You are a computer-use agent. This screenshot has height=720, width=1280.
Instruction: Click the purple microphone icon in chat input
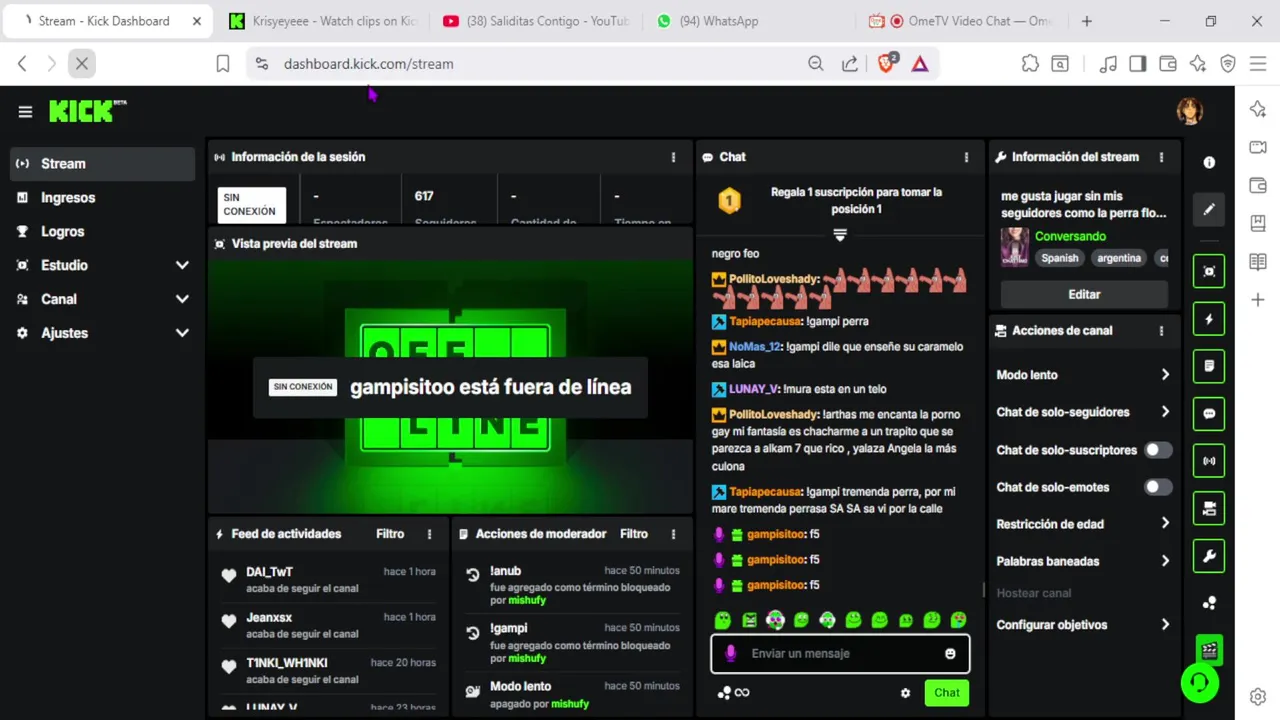[731, 653]
